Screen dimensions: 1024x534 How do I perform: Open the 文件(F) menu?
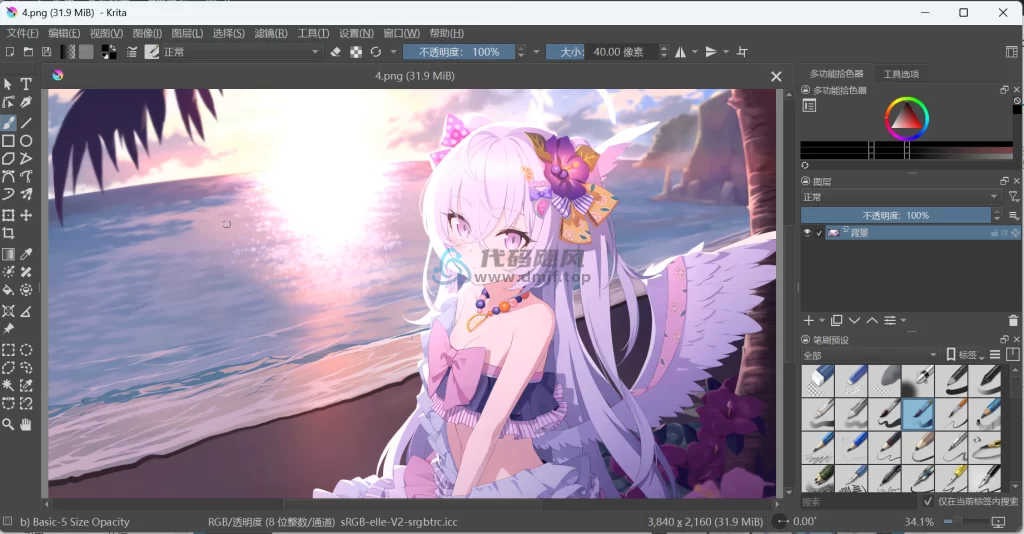[x=23, y=33]
